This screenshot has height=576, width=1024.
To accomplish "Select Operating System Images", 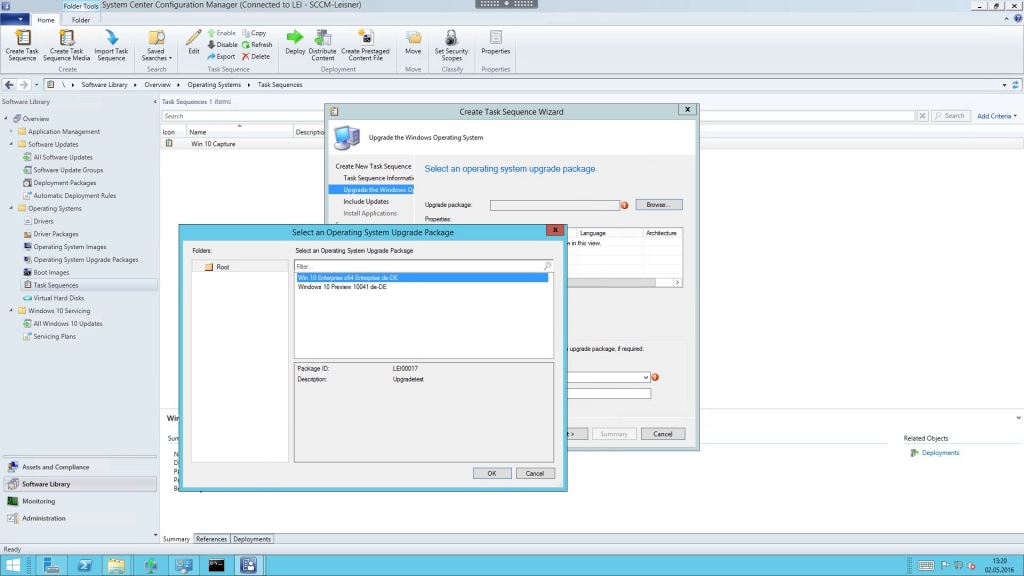I will tap(69, 247).
